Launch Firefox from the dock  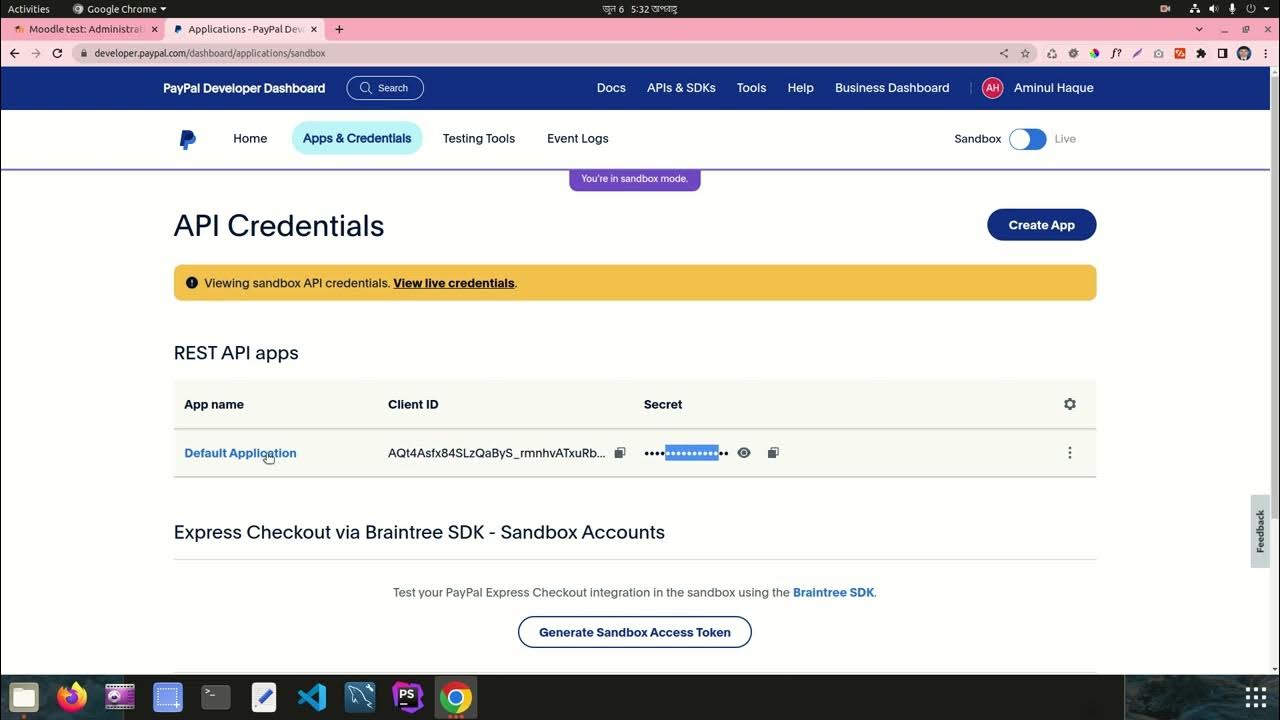point(72,697)
